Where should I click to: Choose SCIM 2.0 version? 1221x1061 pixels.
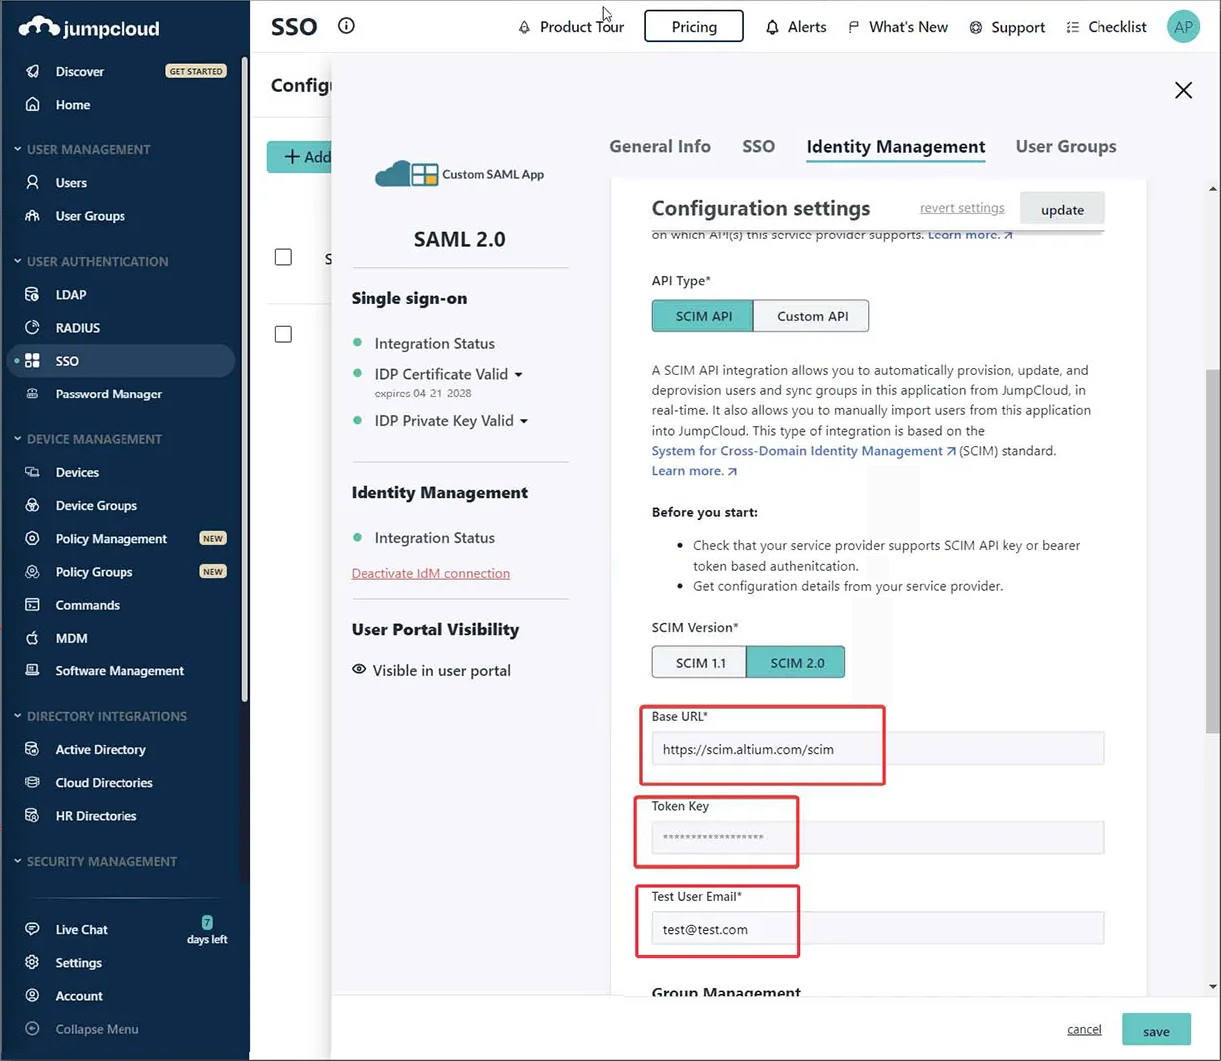pyautogui.click(x=796, y=662)
